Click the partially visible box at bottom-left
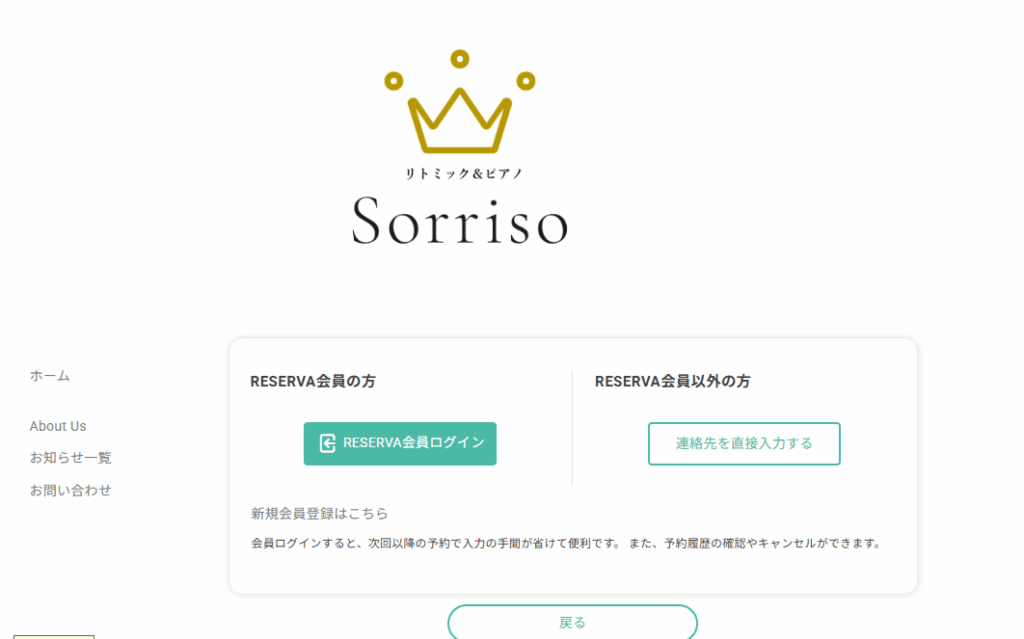This screenshot has height=639, width=1024. pos(54,636)
